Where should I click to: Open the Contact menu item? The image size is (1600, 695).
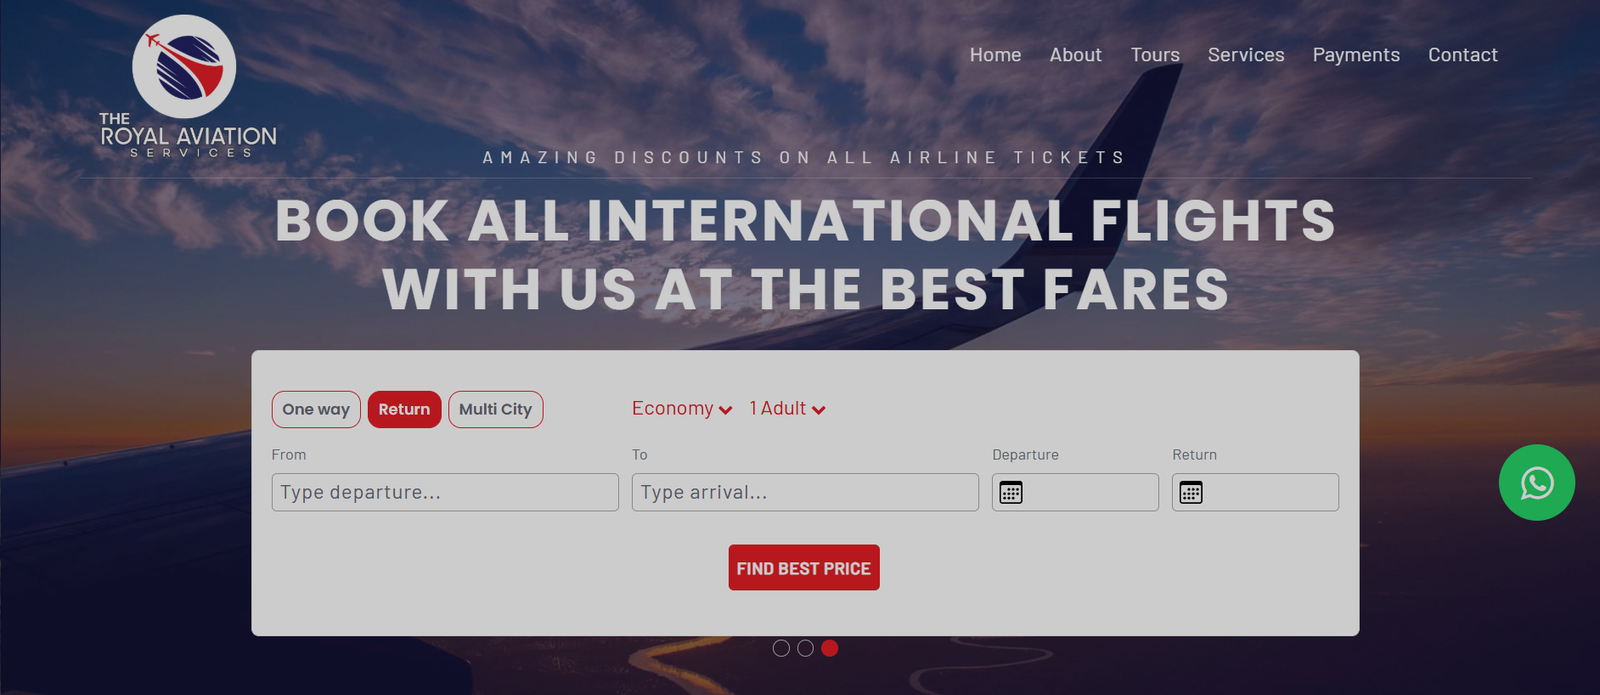(x=1463, y=55)
